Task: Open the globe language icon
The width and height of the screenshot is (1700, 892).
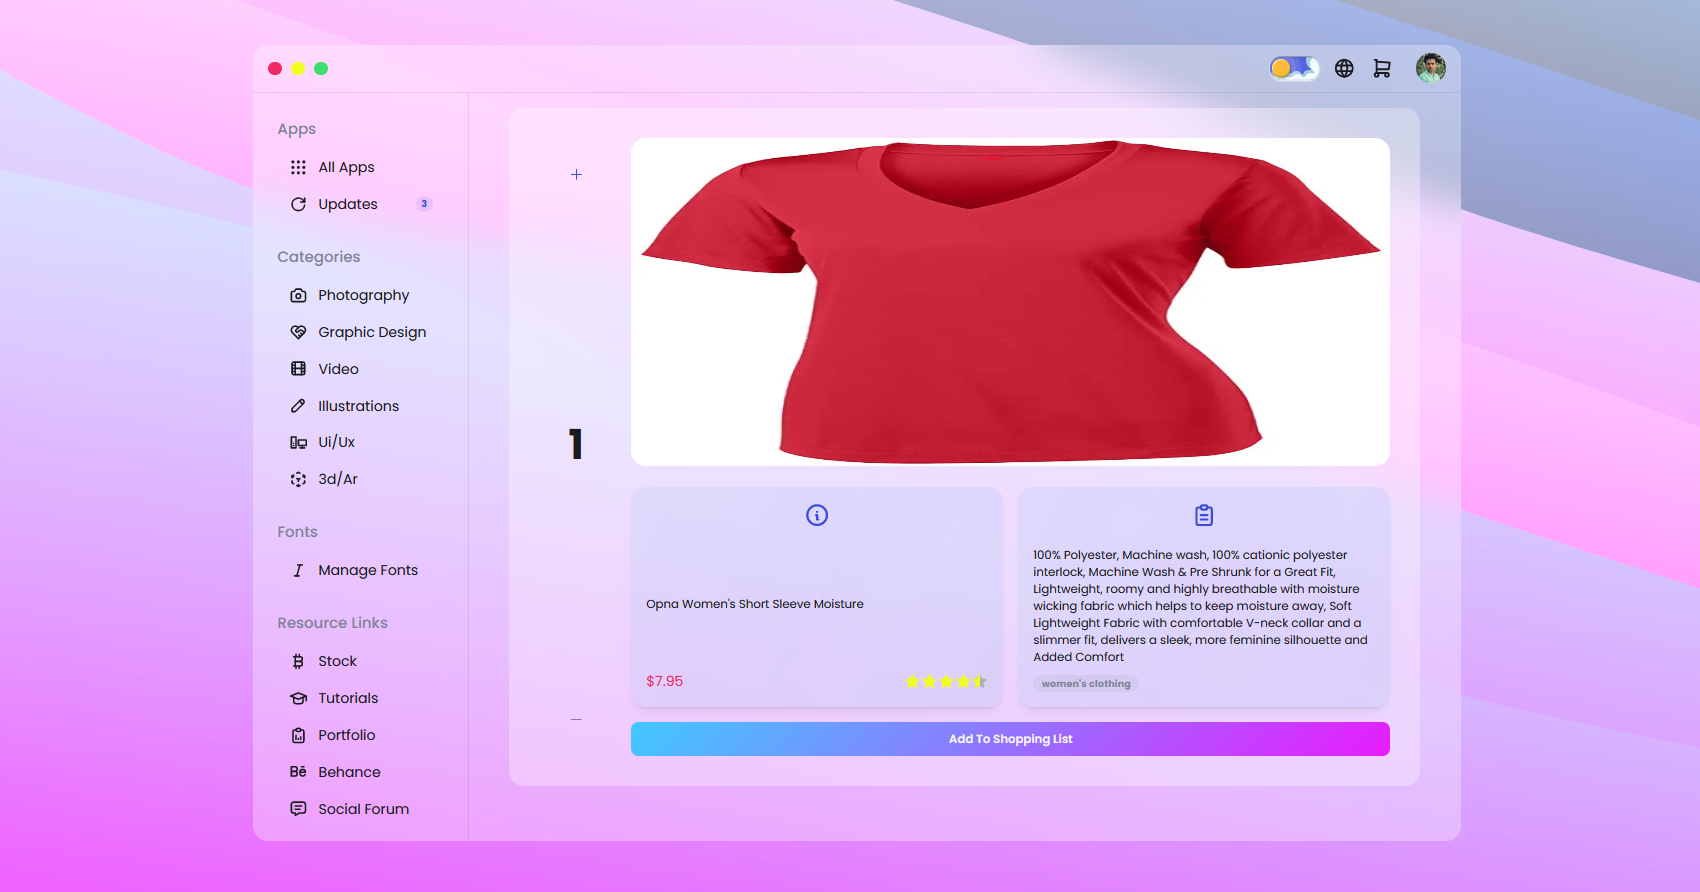Action: click(x=1344, y=68)
